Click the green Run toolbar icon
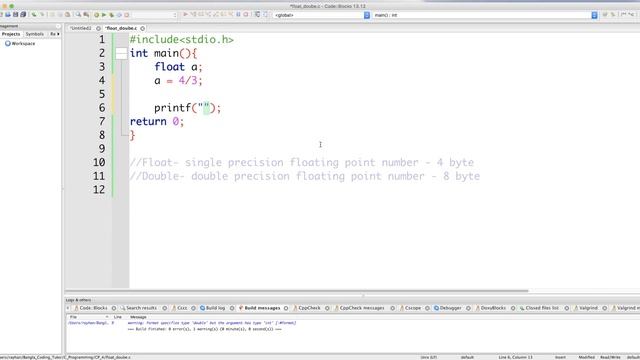Viewport: 640px width, 360px height. [104, 15]
